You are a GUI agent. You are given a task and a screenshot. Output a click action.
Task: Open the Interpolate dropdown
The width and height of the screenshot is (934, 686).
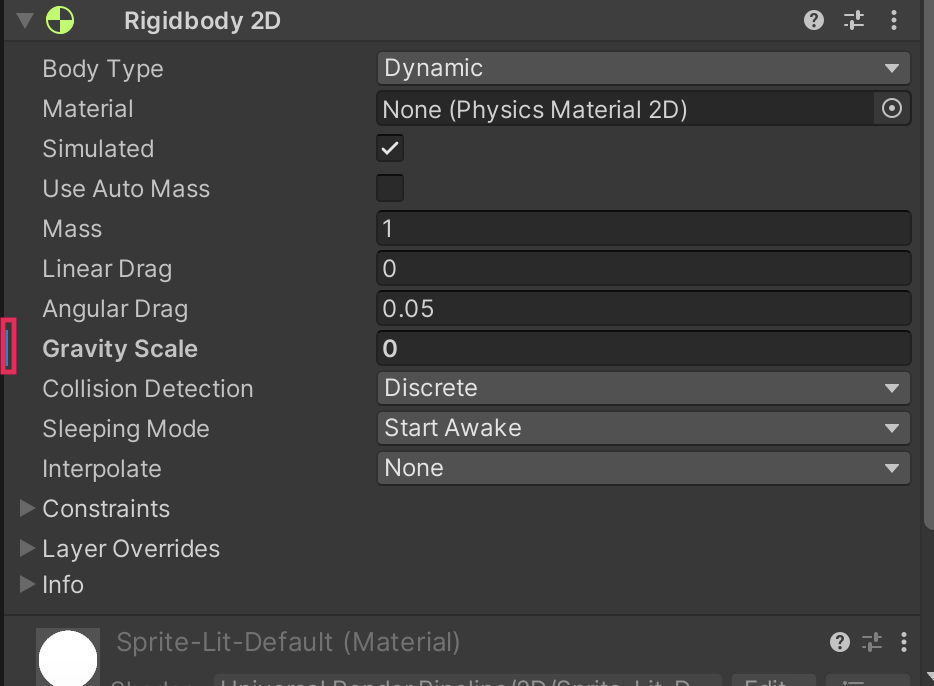point(643,468)
